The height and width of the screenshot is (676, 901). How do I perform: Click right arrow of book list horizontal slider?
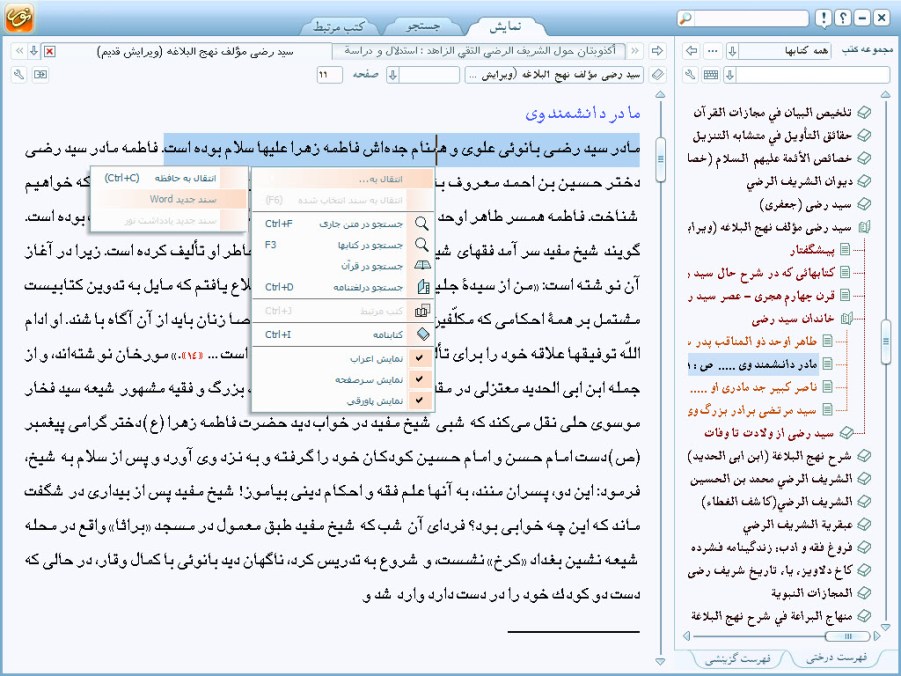point(877,636)
